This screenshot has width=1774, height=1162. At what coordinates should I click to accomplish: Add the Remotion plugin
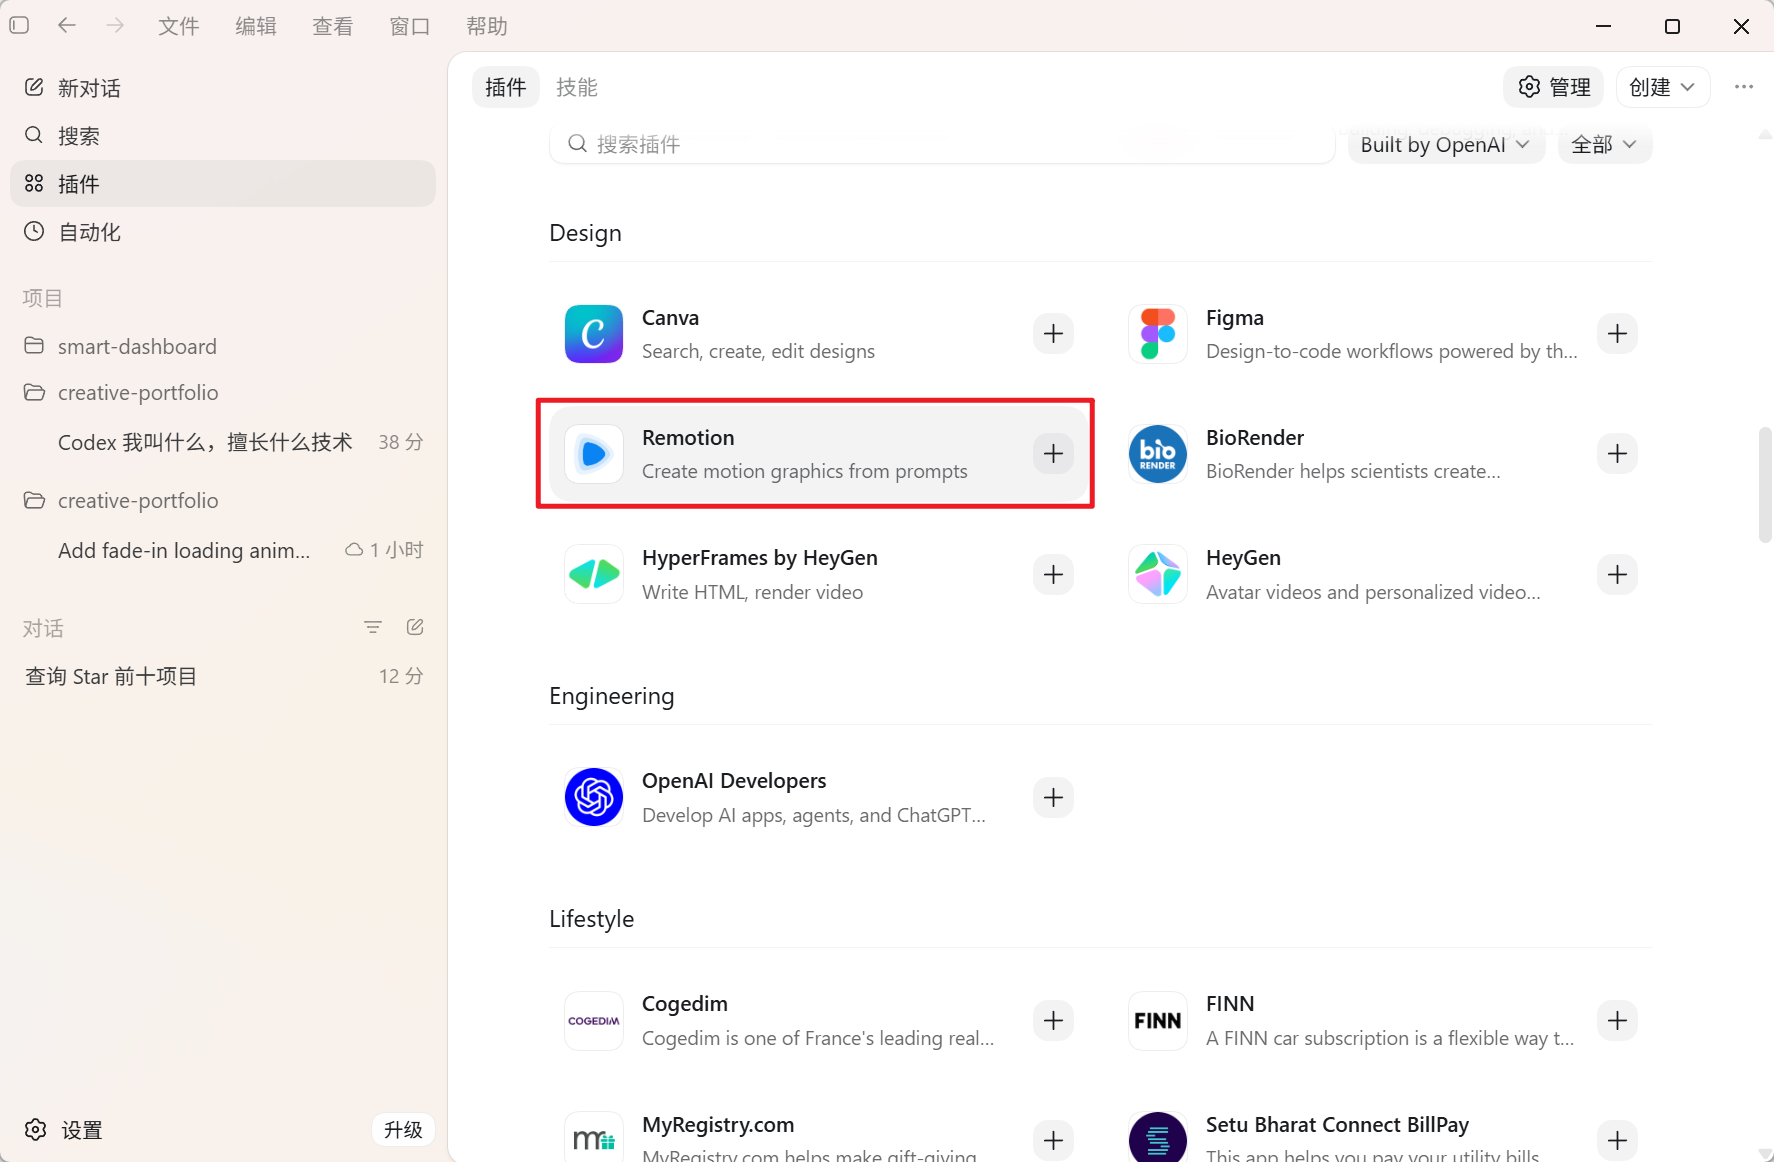pyautogui.click(x=1053, y=454)
